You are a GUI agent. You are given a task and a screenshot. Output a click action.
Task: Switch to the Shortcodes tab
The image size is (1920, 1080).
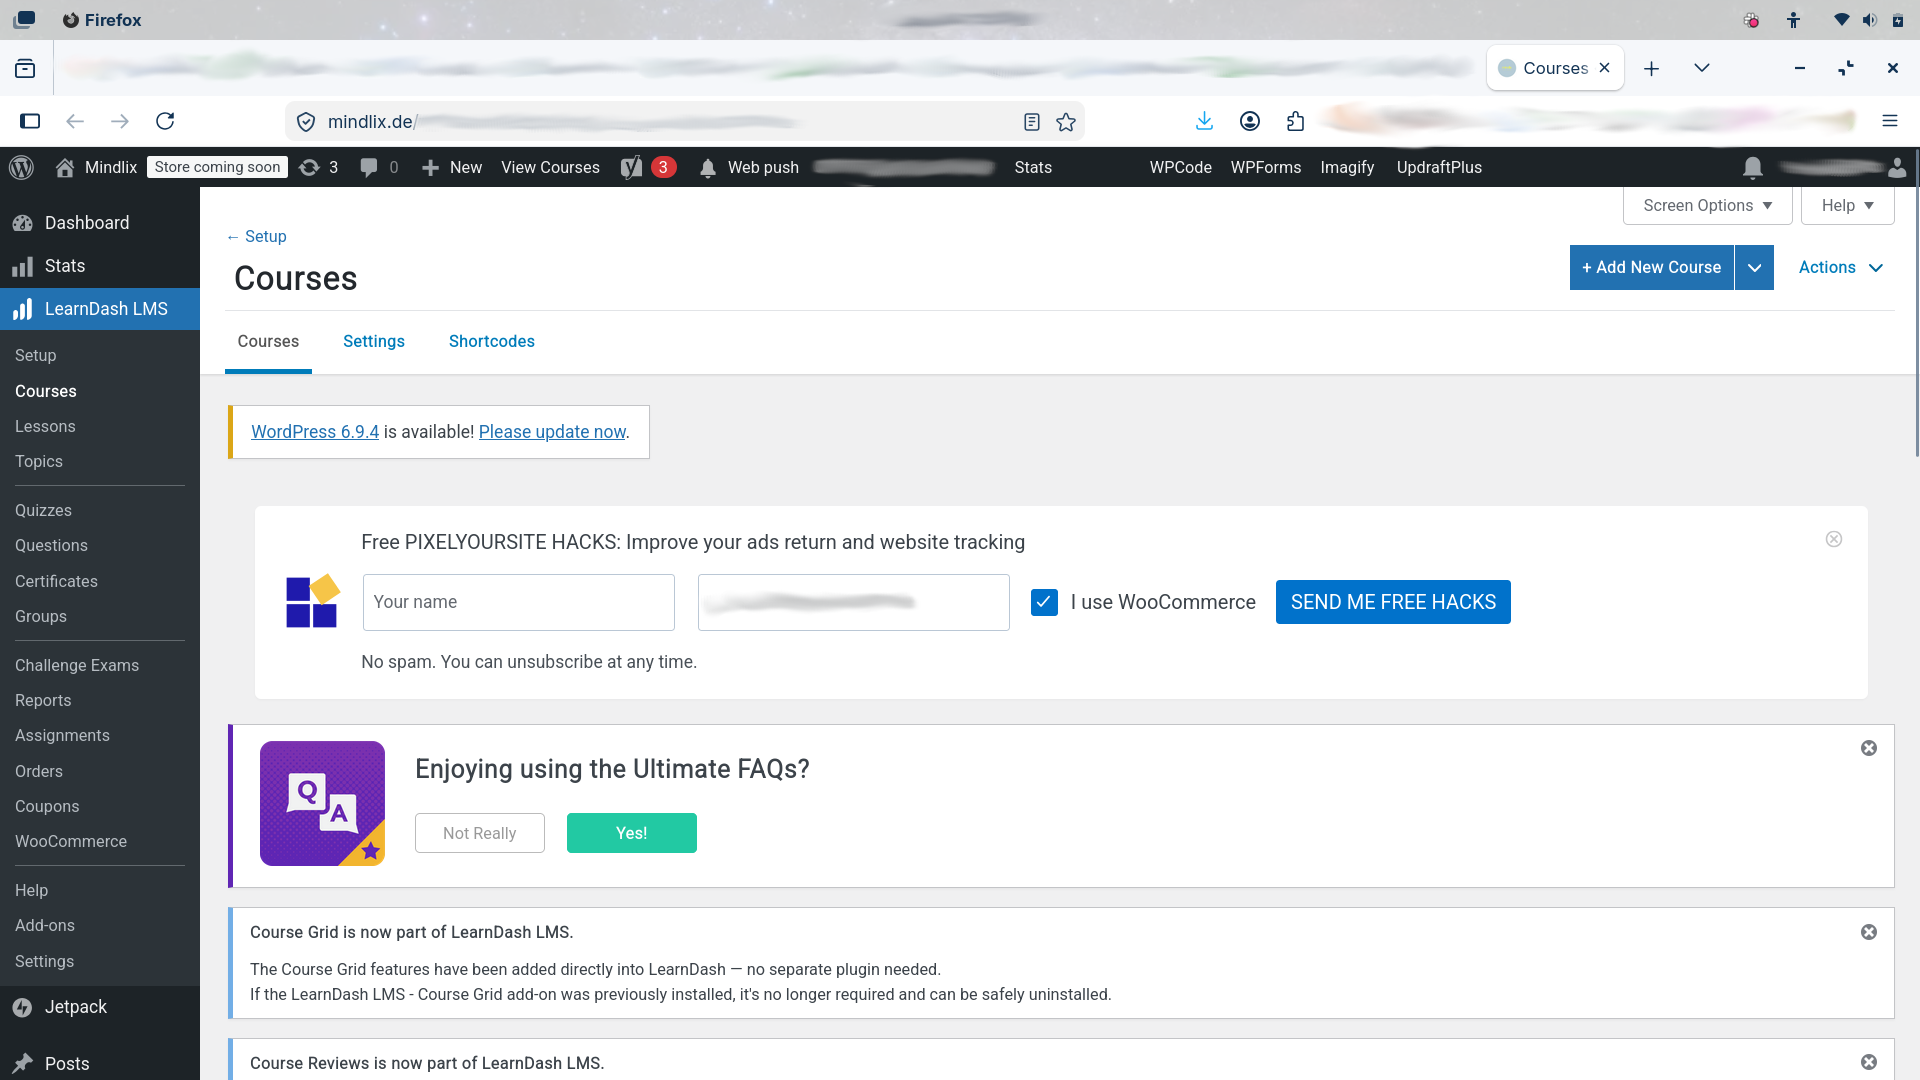click(x=491, y=341)
